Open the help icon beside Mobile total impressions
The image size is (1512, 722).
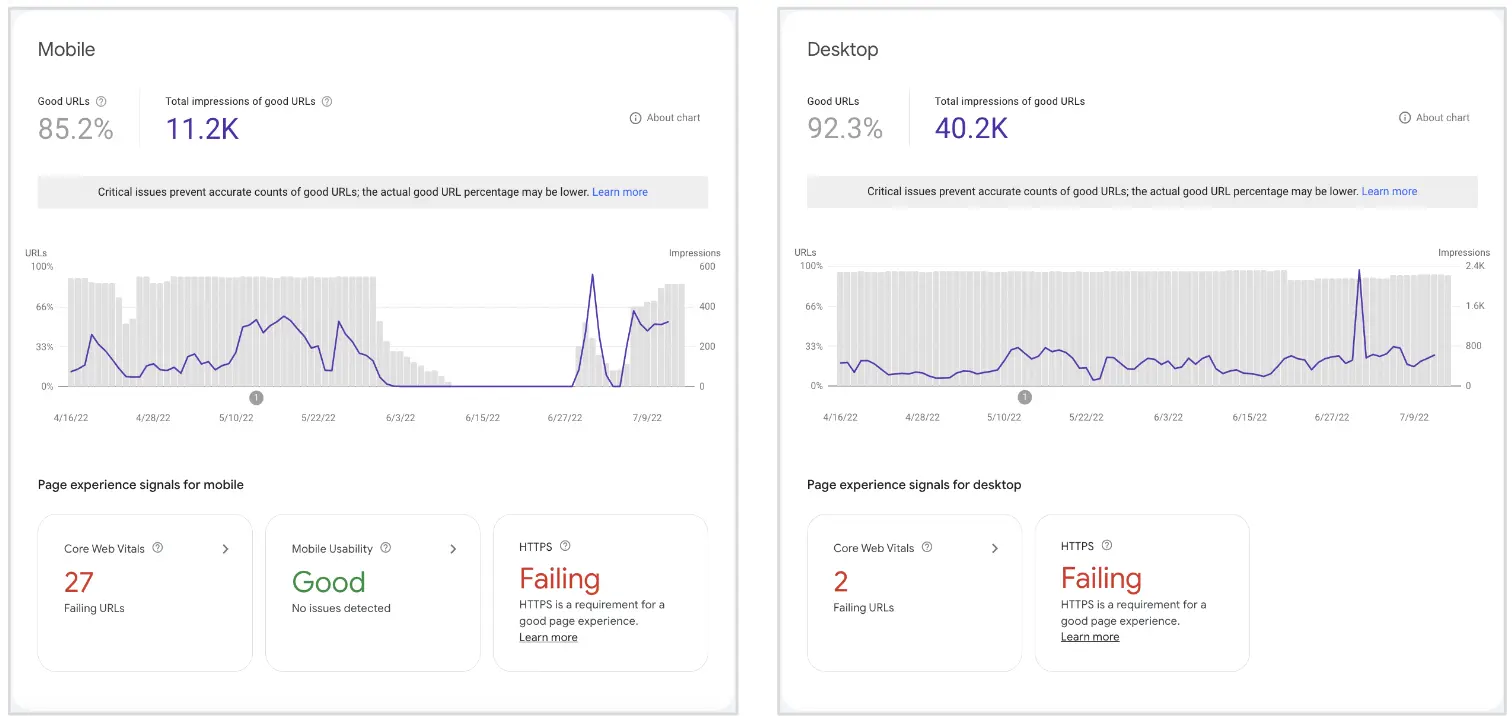coord(327,101)
